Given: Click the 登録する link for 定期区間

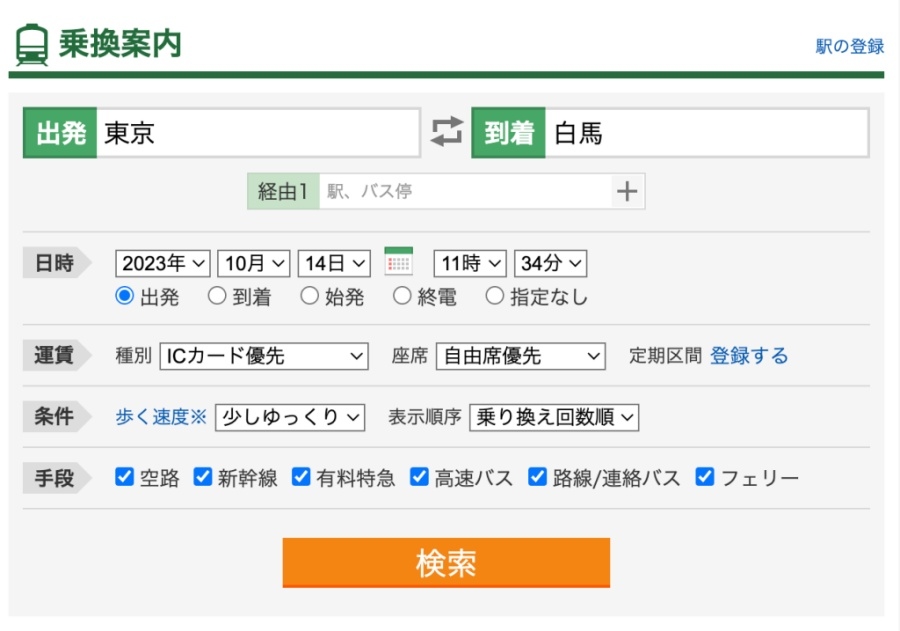Looking at the screenshot, I should tap(749, 356).
